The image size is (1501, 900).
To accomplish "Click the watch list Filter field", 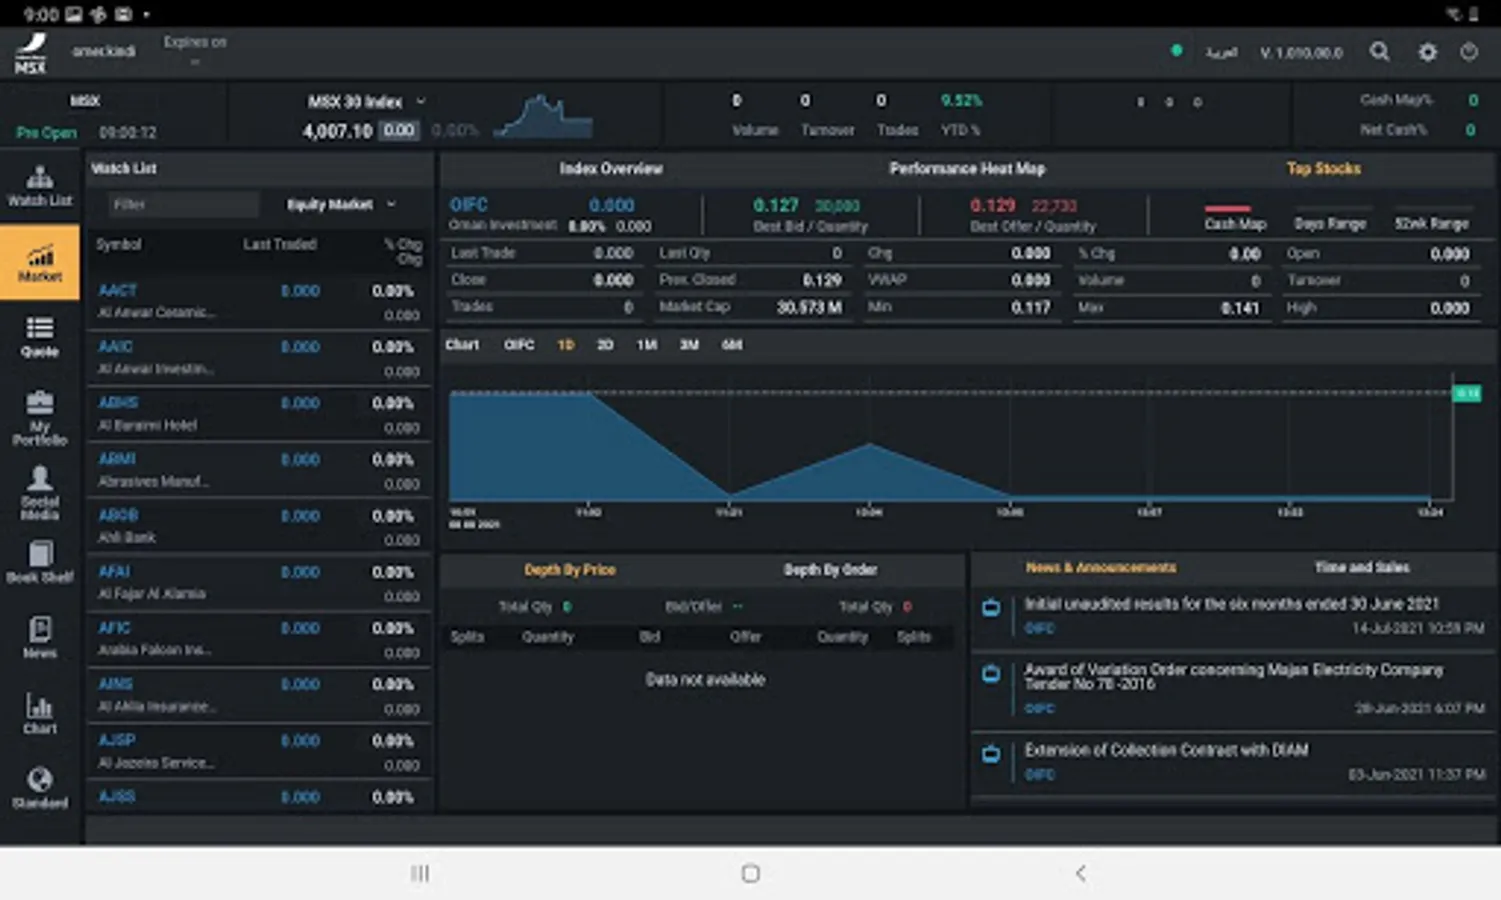I will (183, 204).
